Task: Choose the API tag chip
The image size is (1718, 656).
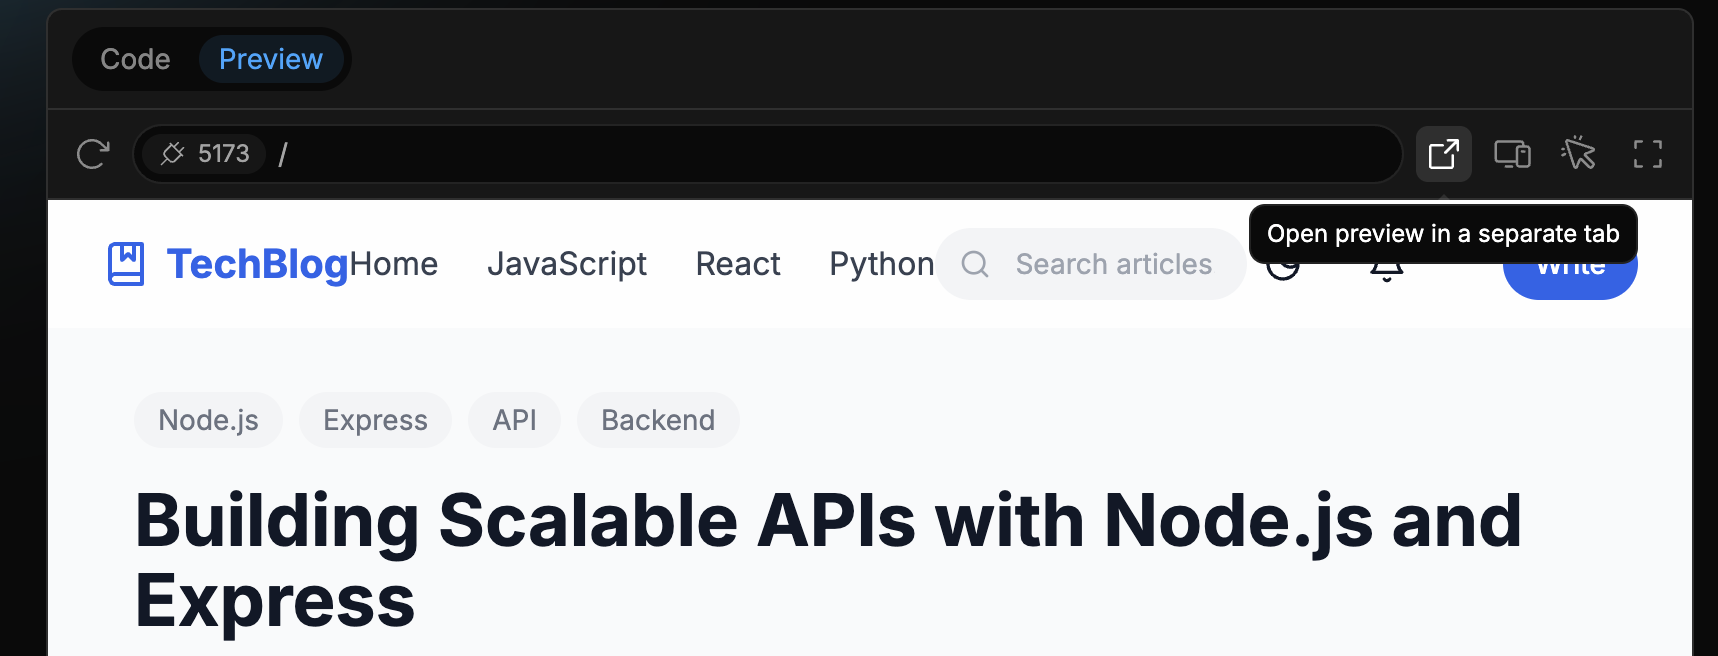Action: point(514,420)
